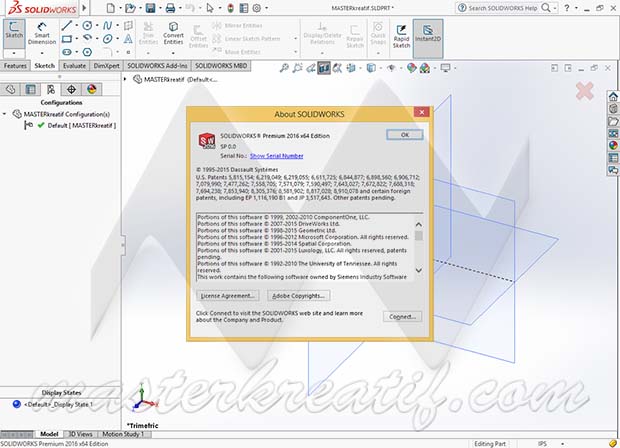Click the Edit Appearance color ball icon
The height and width of the screenshot is (448, 620).
click(411, 68)
